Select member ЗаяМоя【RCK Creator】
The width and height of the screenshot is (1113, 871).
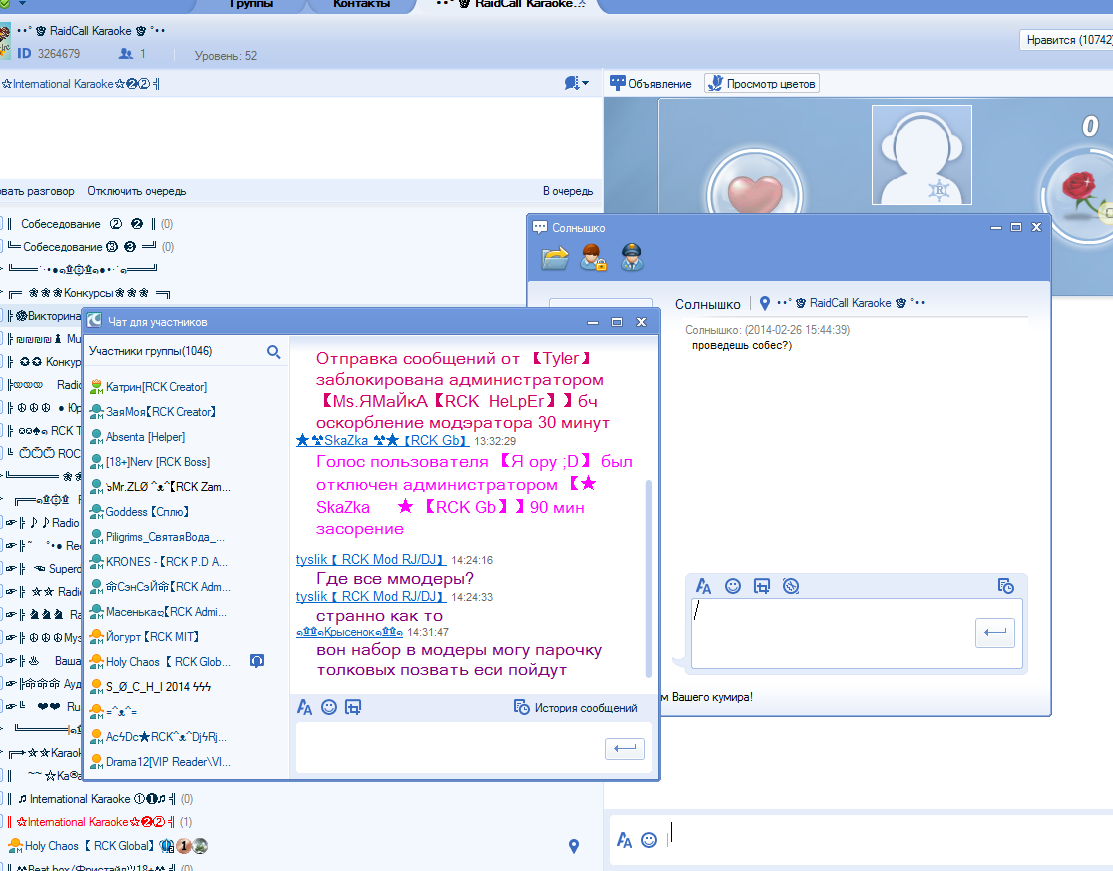pyautogui.click(x=160, y=412)
